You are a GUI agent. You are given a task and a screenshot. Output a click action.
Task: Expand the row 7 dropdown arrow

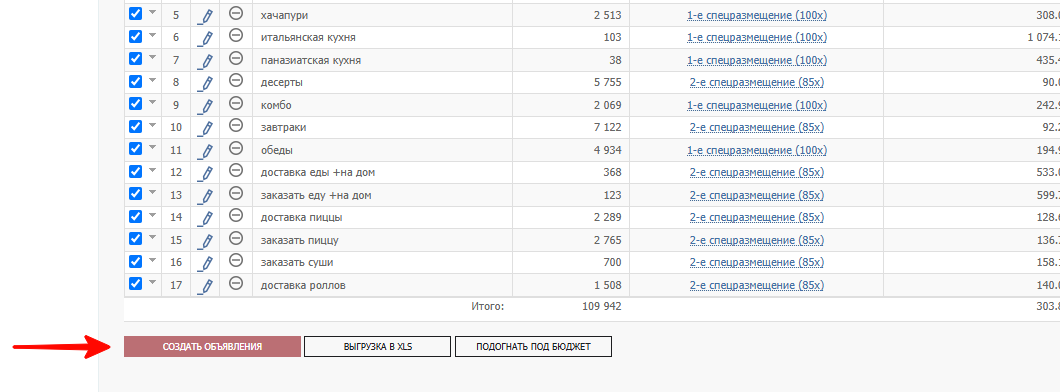(152, 57)
